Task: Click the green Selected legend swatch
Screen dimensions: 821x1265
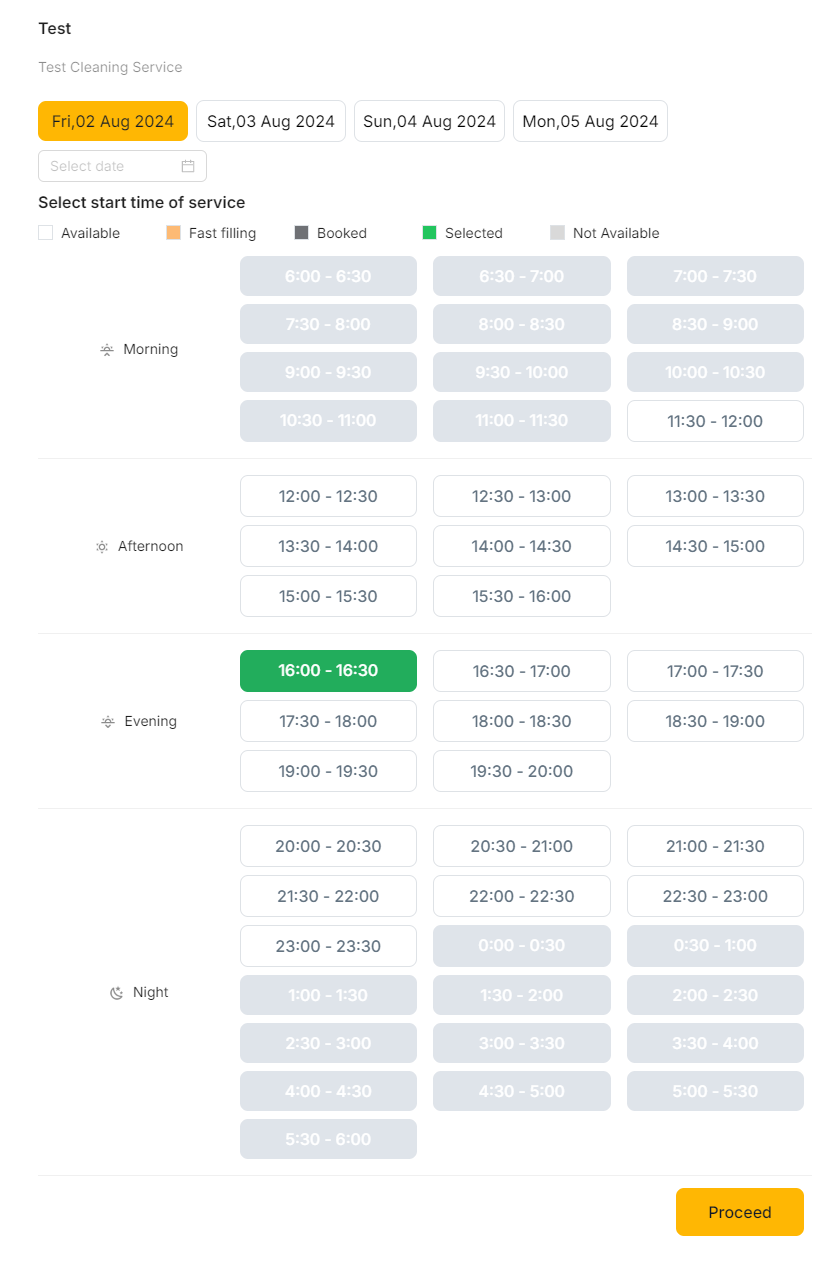Action: coord(430,233)
